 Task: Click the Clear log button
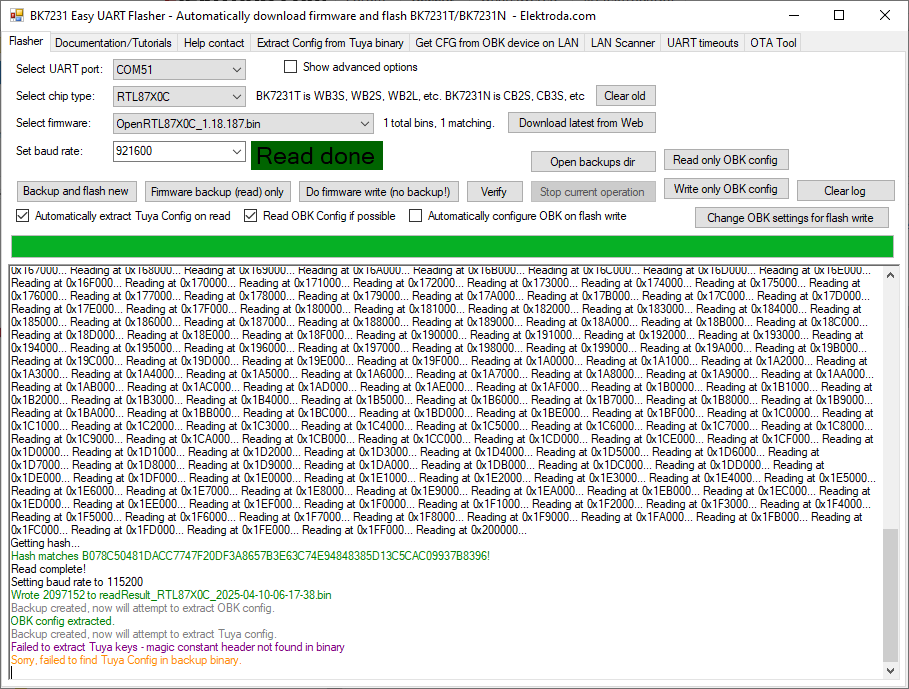tap(845, 191)
